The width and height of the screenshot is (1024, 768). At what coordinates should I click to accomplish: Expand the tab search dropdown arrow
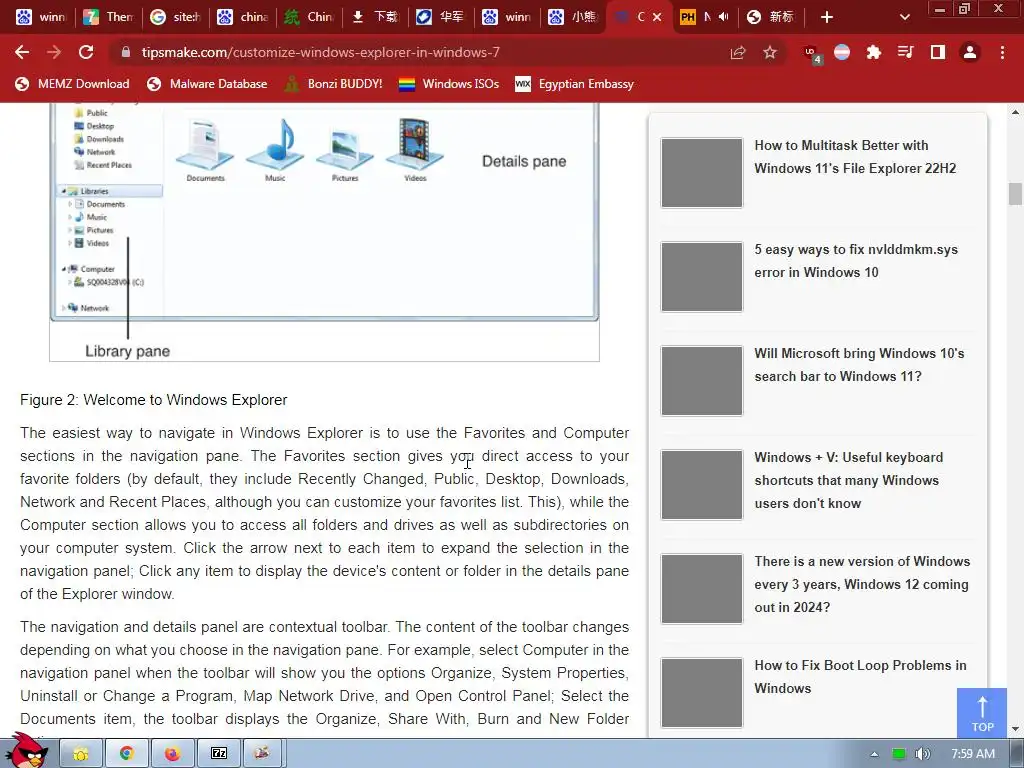click(904, 17)
